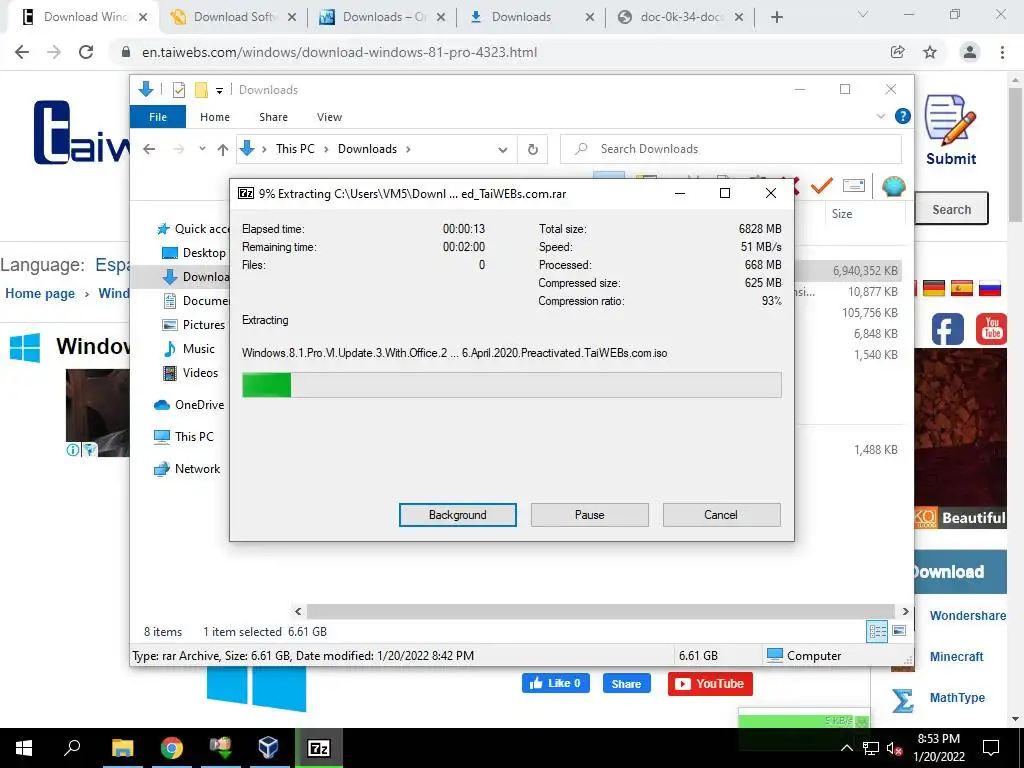Click the Explorer back arrow
Screen dimensions: 1024x768
(x=149, y=149)
